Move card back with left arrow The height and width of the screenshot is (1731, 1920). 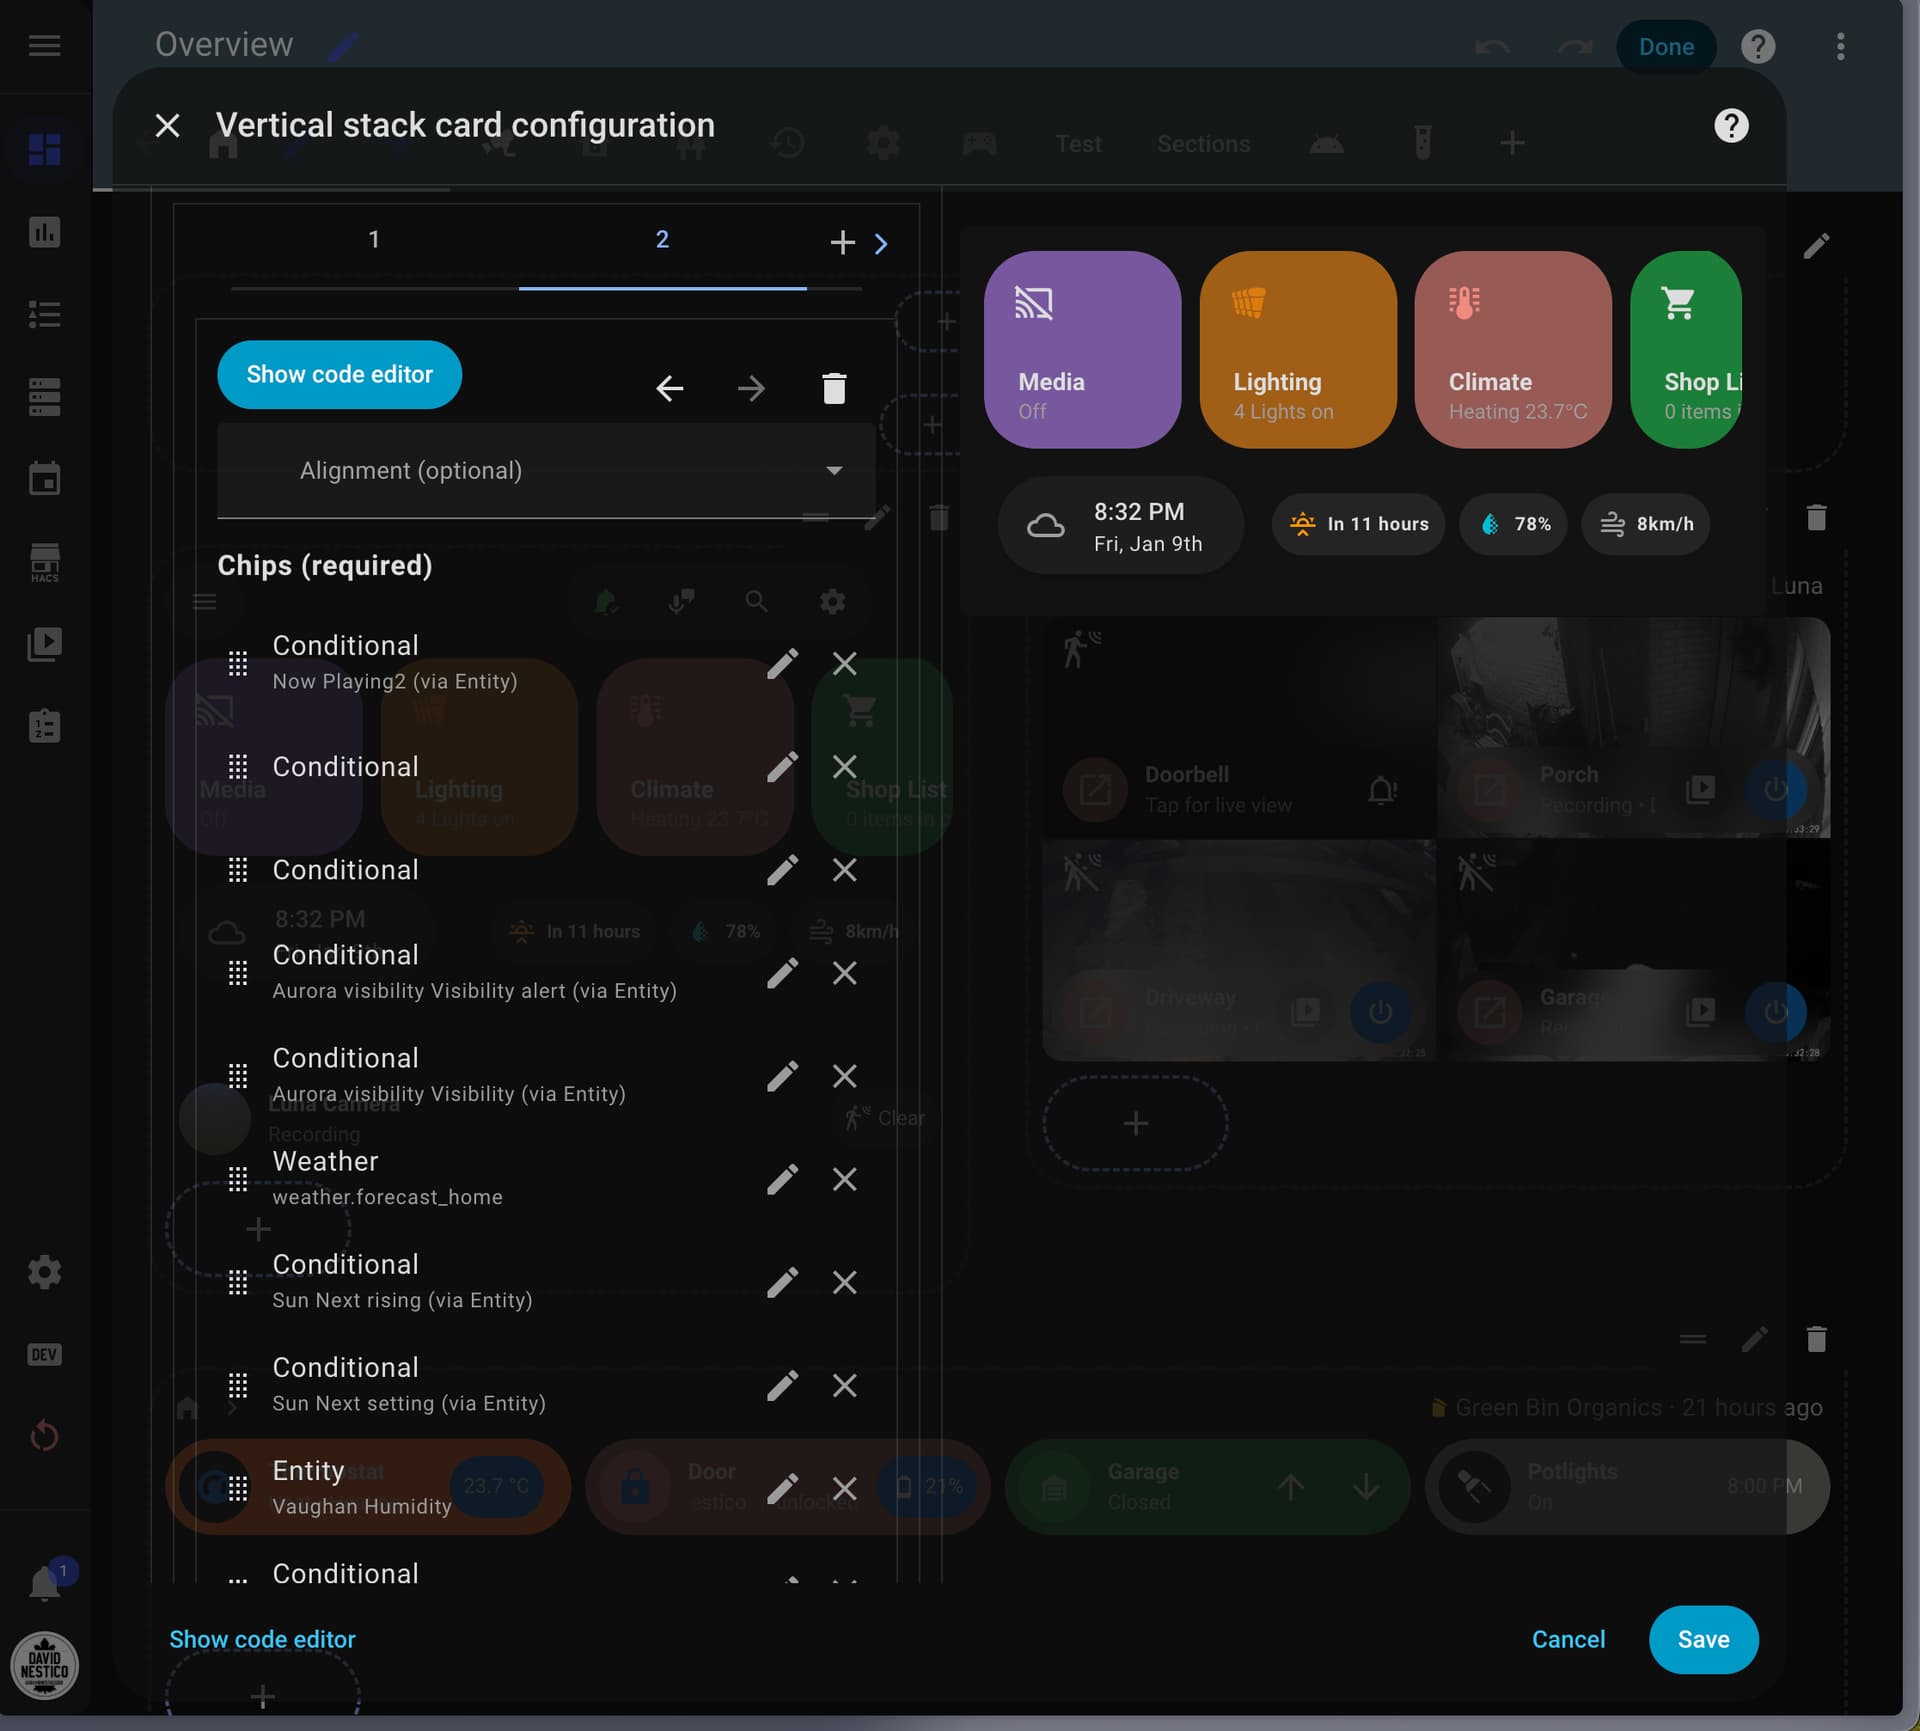(669, 388)
